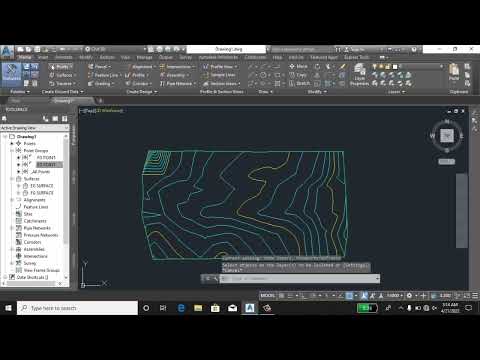Select Corridors node in Prospector tree

pyautogui.click(x=33, y=242)
